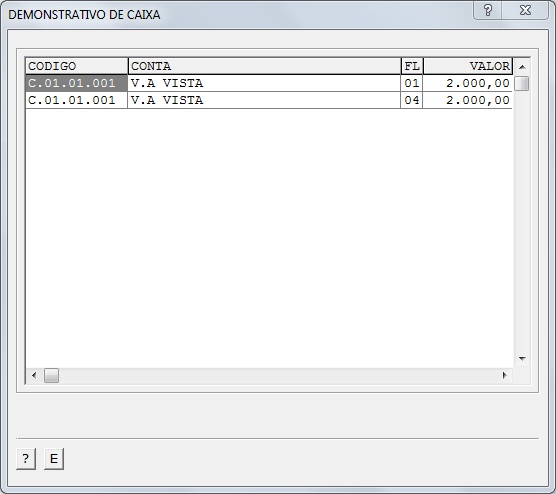Click 2.000,00 value in FL 01 row
Viewport: 556px width, 494px height.
click(x=467, y=83)
